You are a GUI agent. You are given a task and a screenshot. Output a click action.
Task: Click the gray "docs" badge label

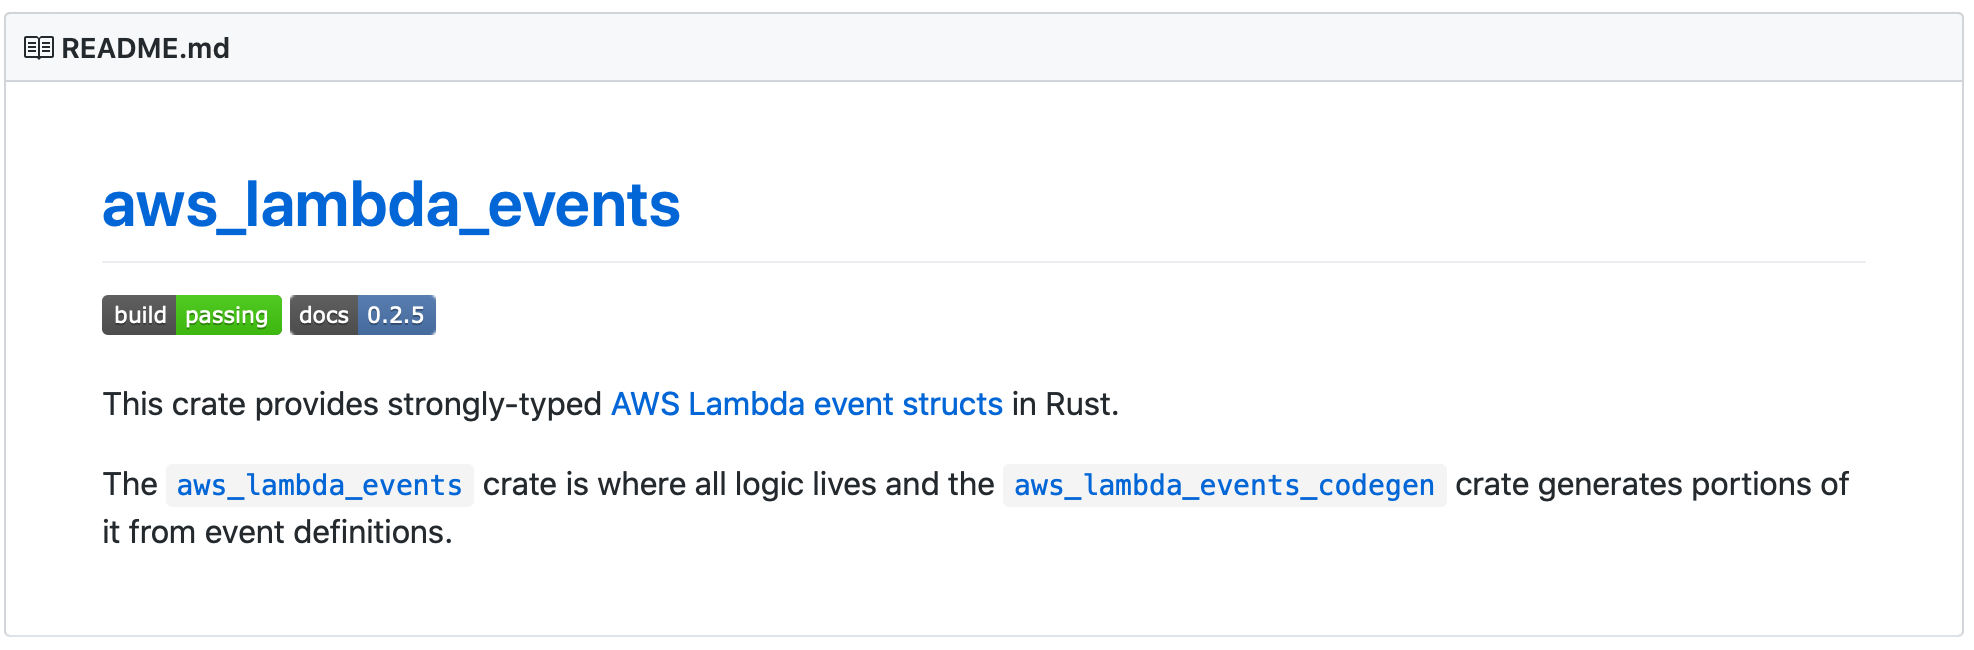[x=322, y=315]
